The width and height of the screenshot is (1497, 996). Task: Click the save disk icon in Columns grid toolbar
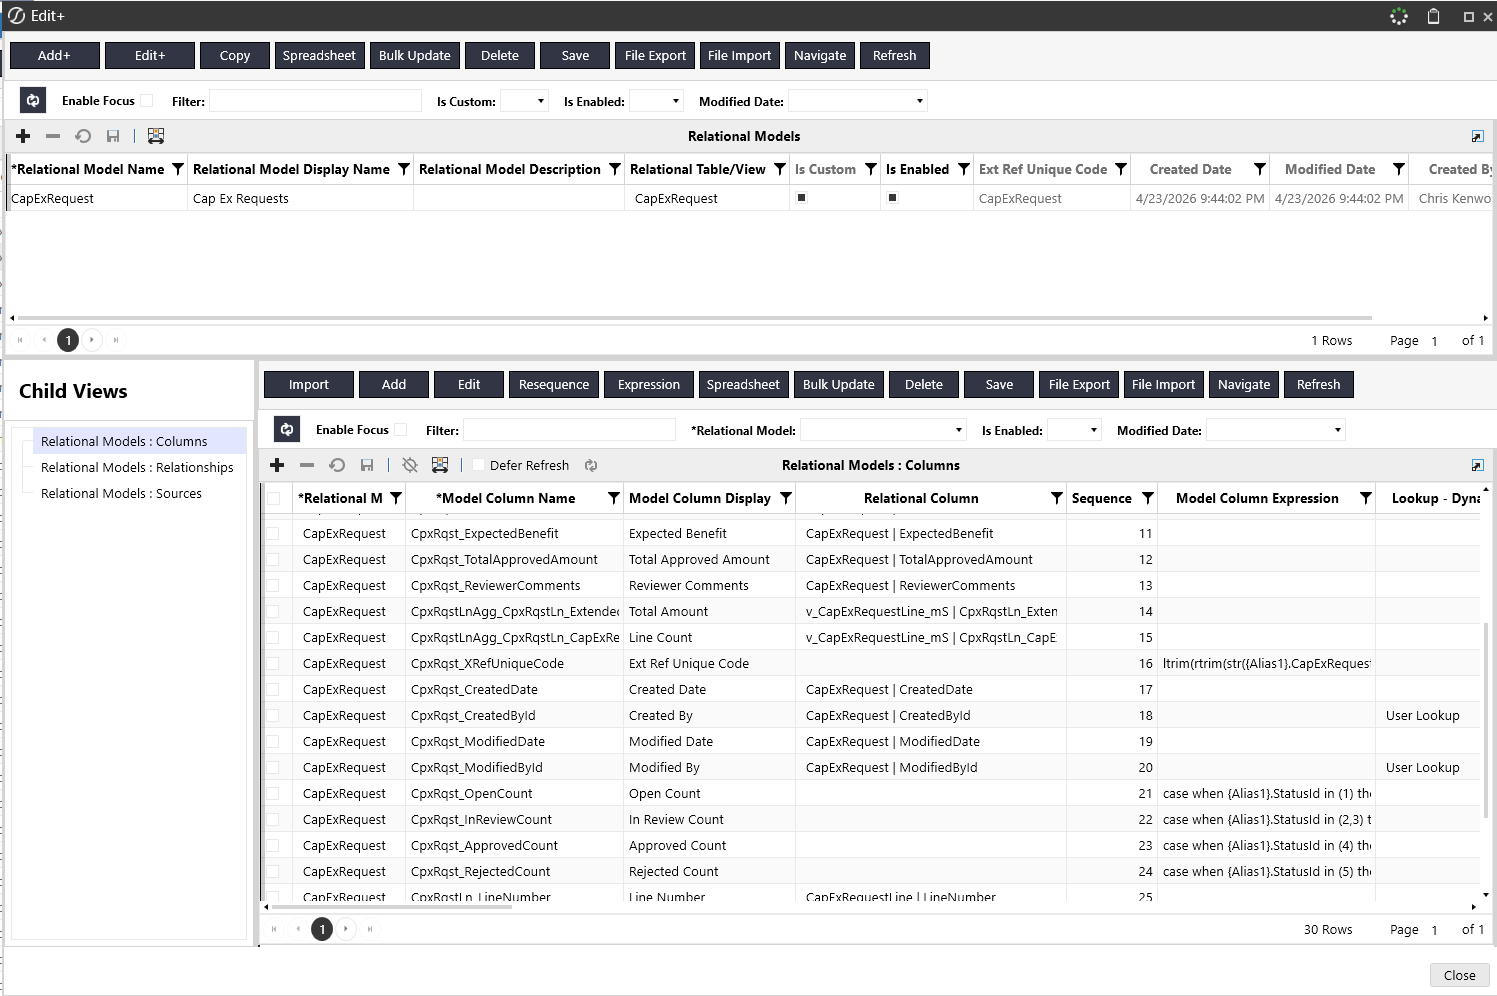(x=367, y=465)
